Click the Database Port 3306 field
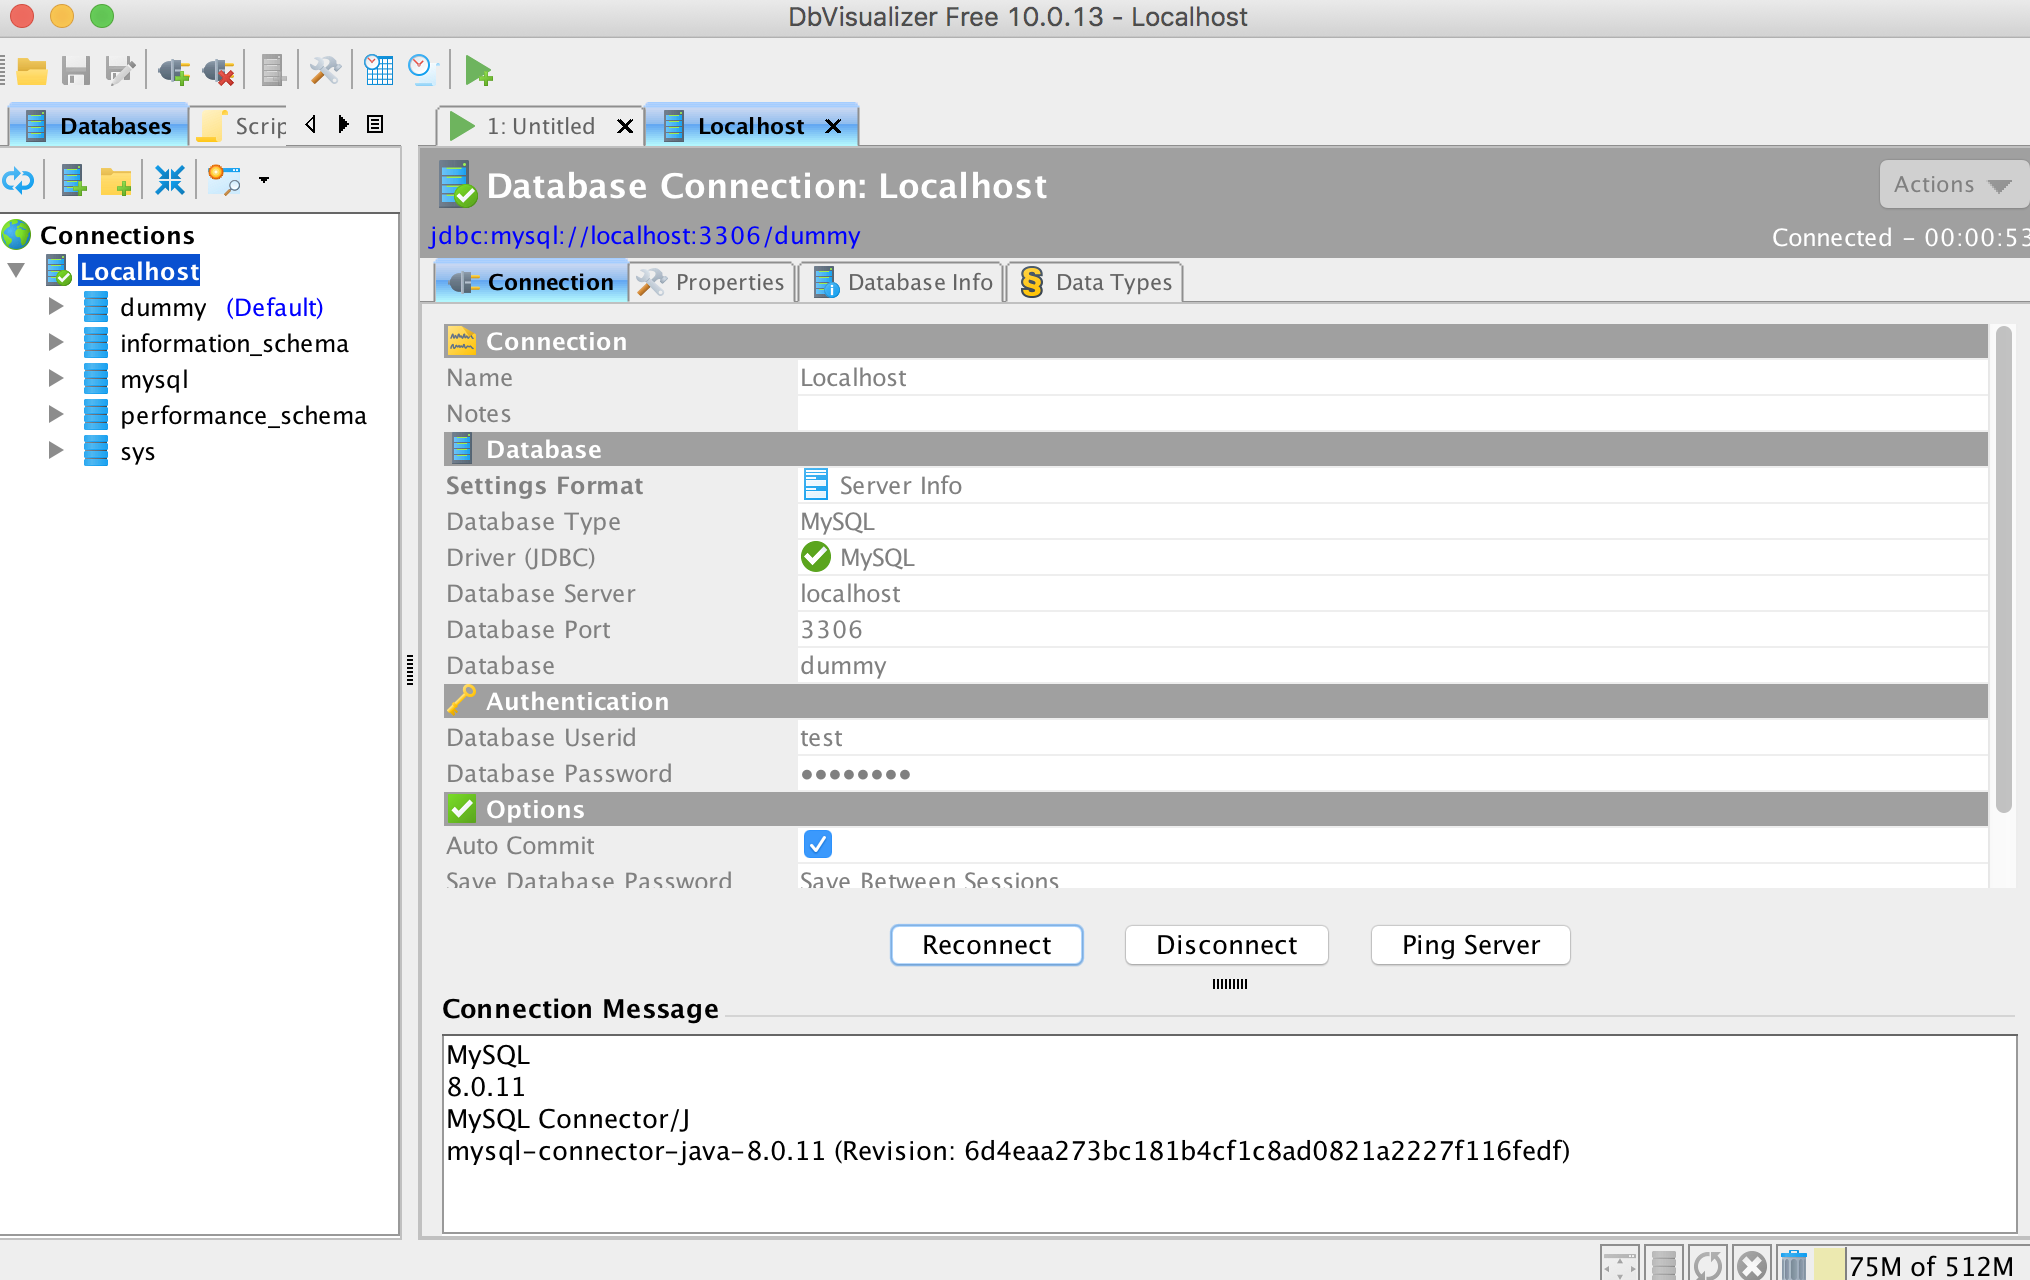 [1392, 630]
